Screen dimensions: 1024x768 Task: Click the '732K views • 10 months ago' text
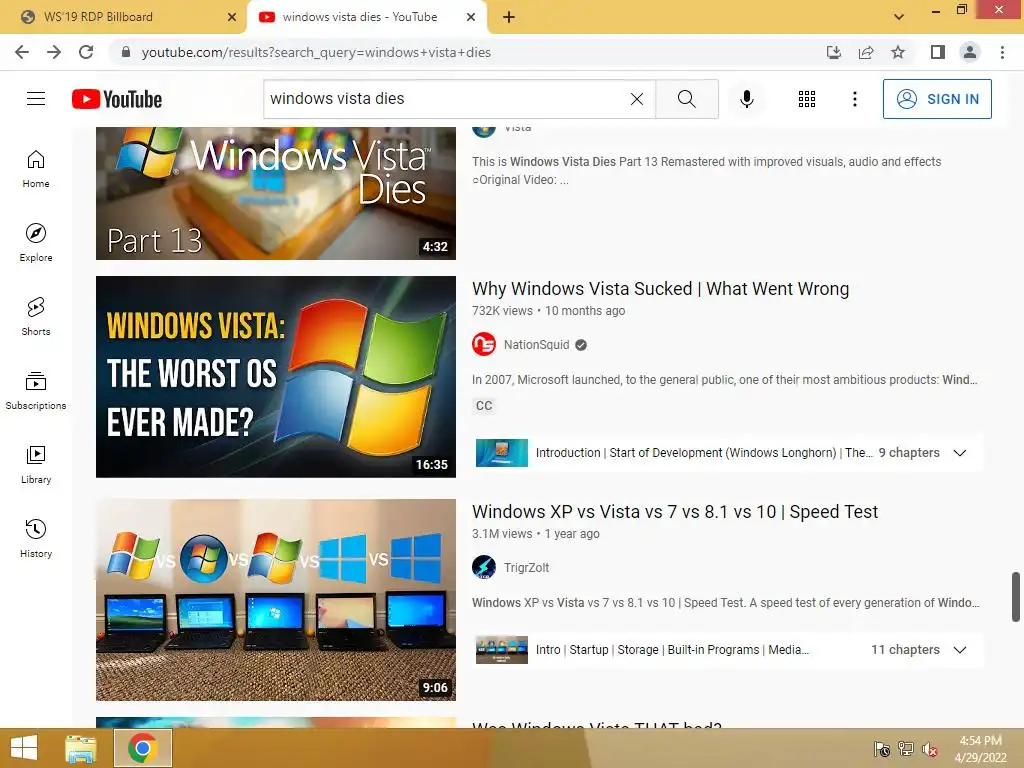[549, 311]
